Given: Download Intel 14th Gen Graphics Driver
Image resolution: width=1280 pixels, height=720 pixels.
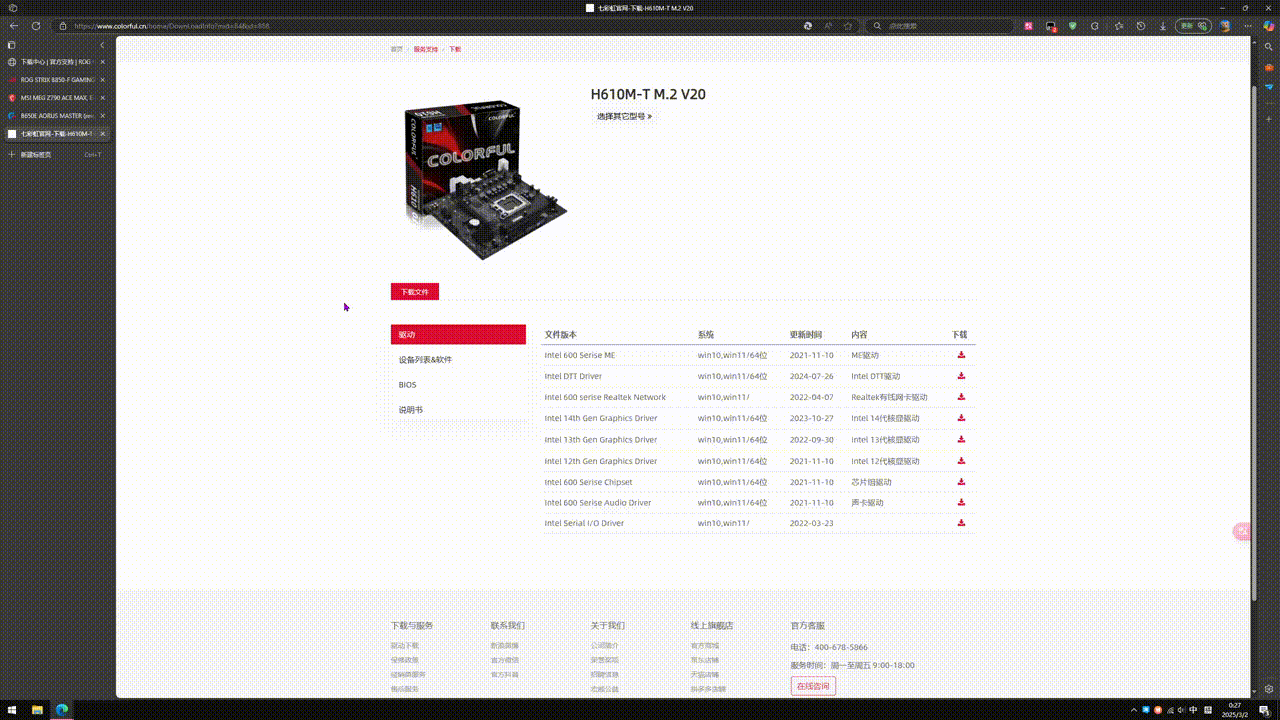Looking at the screenshot, I should (x=961, y=418).
